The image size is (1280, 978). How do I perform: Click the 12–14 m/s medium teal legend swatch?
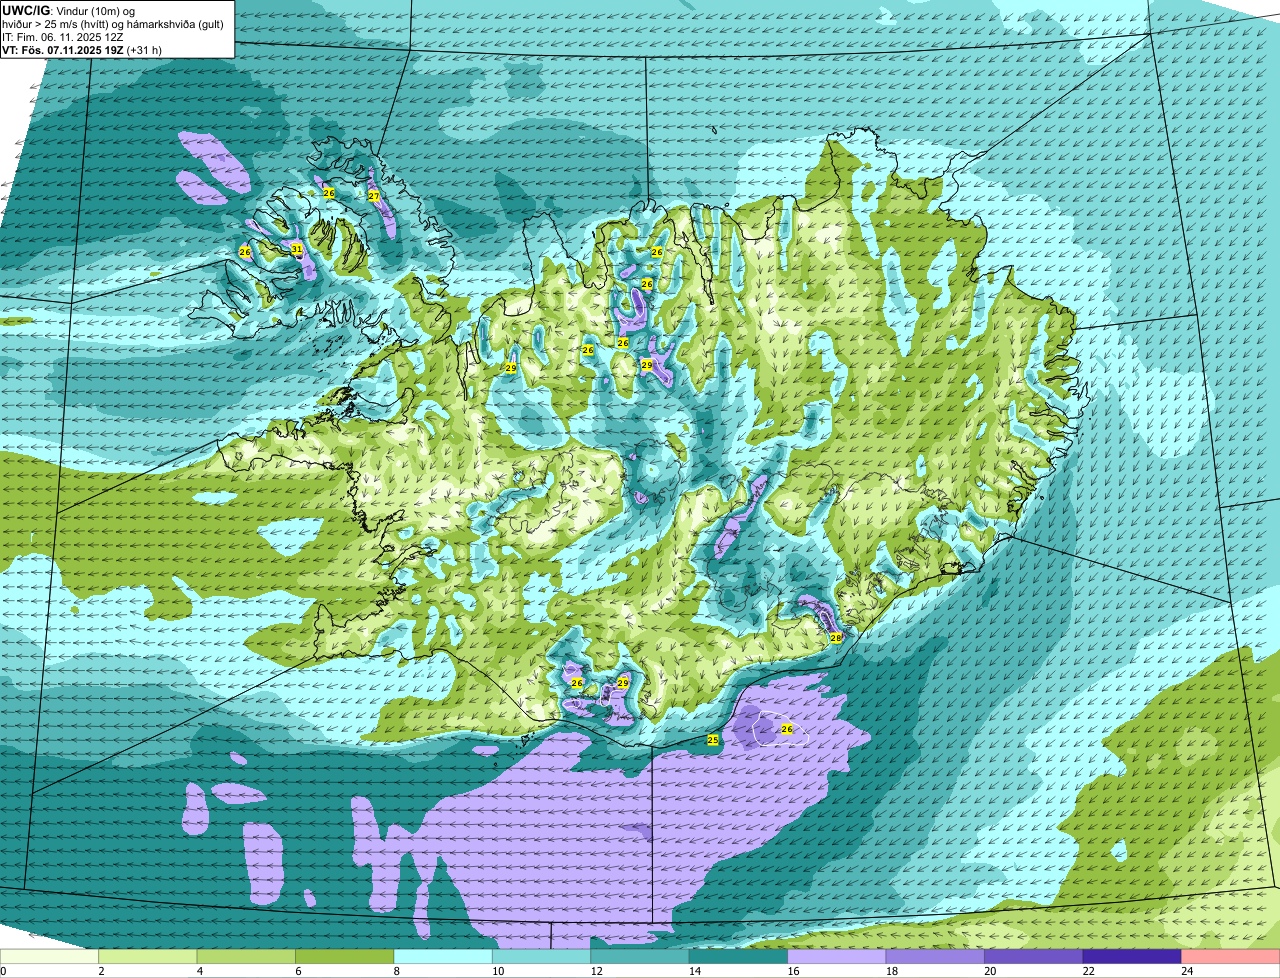coord(640,957)
